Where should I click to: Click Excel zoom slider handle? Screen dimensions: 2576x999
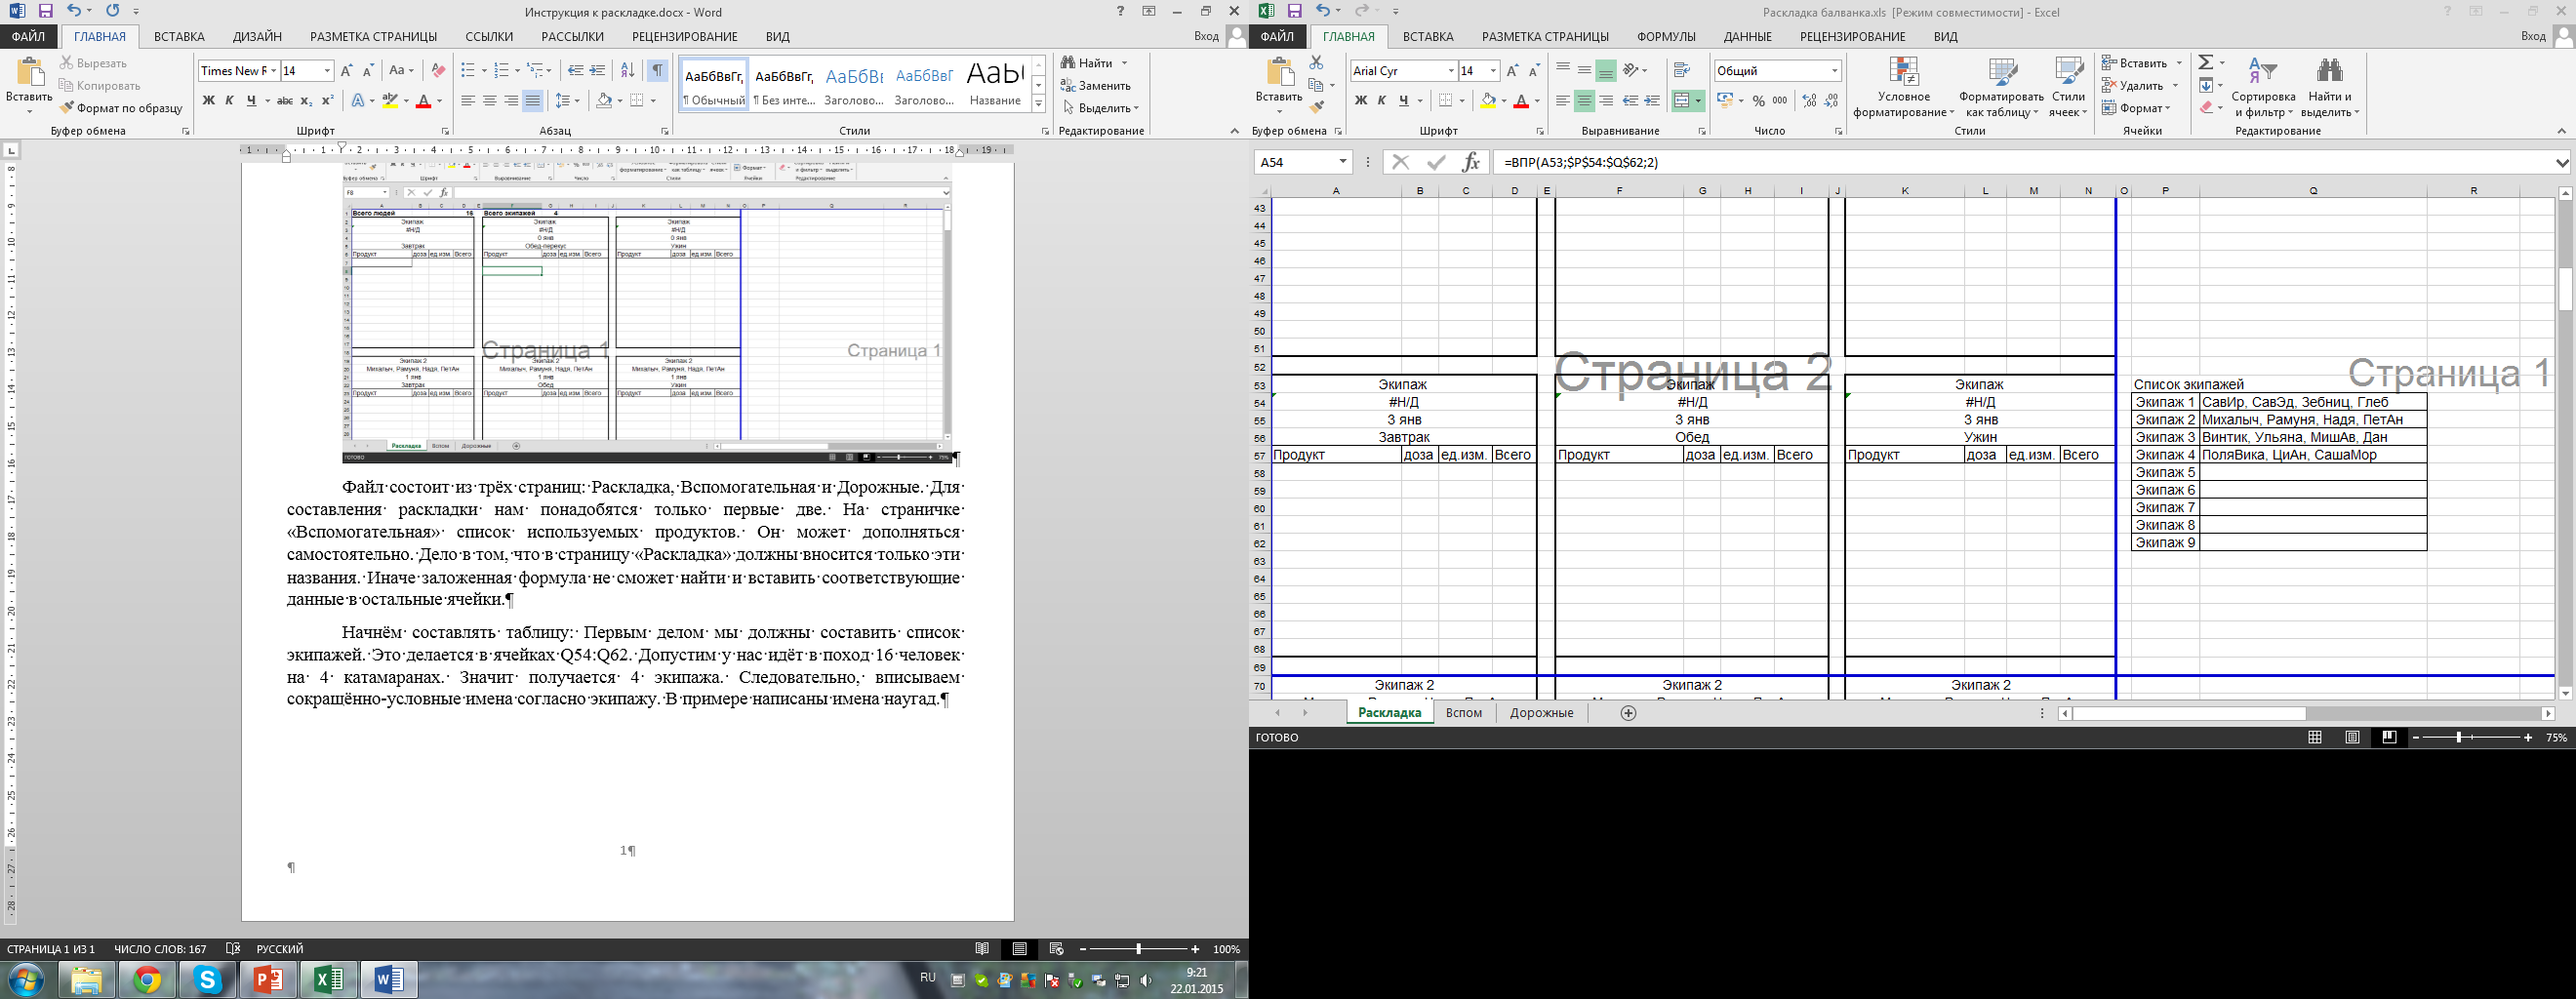[2458, 737]
